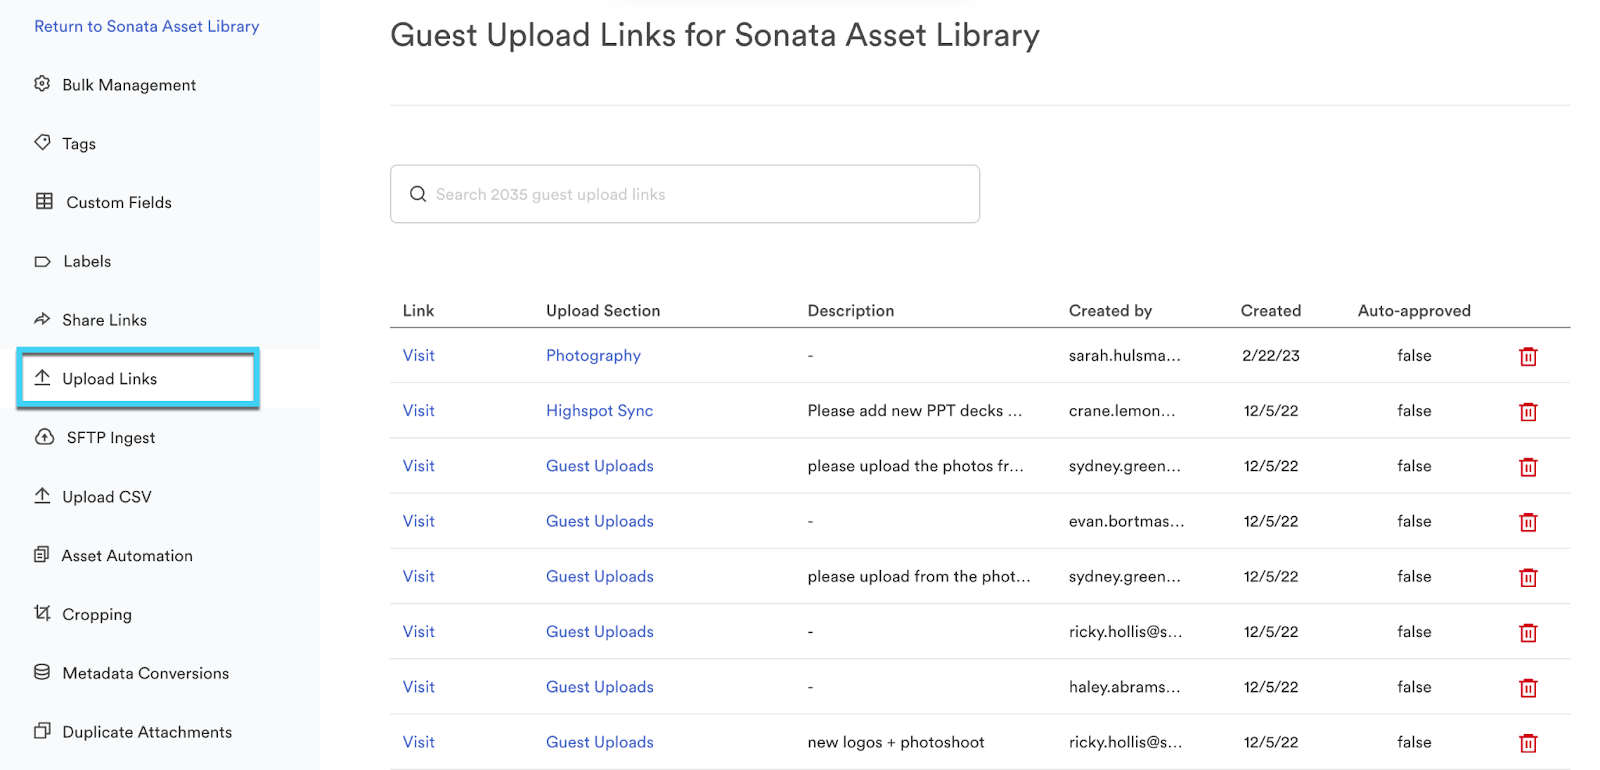Viewport: 1600px width, 770px height.
Task: Click the Cropping tool icon
Action: [x=42, y=613]
